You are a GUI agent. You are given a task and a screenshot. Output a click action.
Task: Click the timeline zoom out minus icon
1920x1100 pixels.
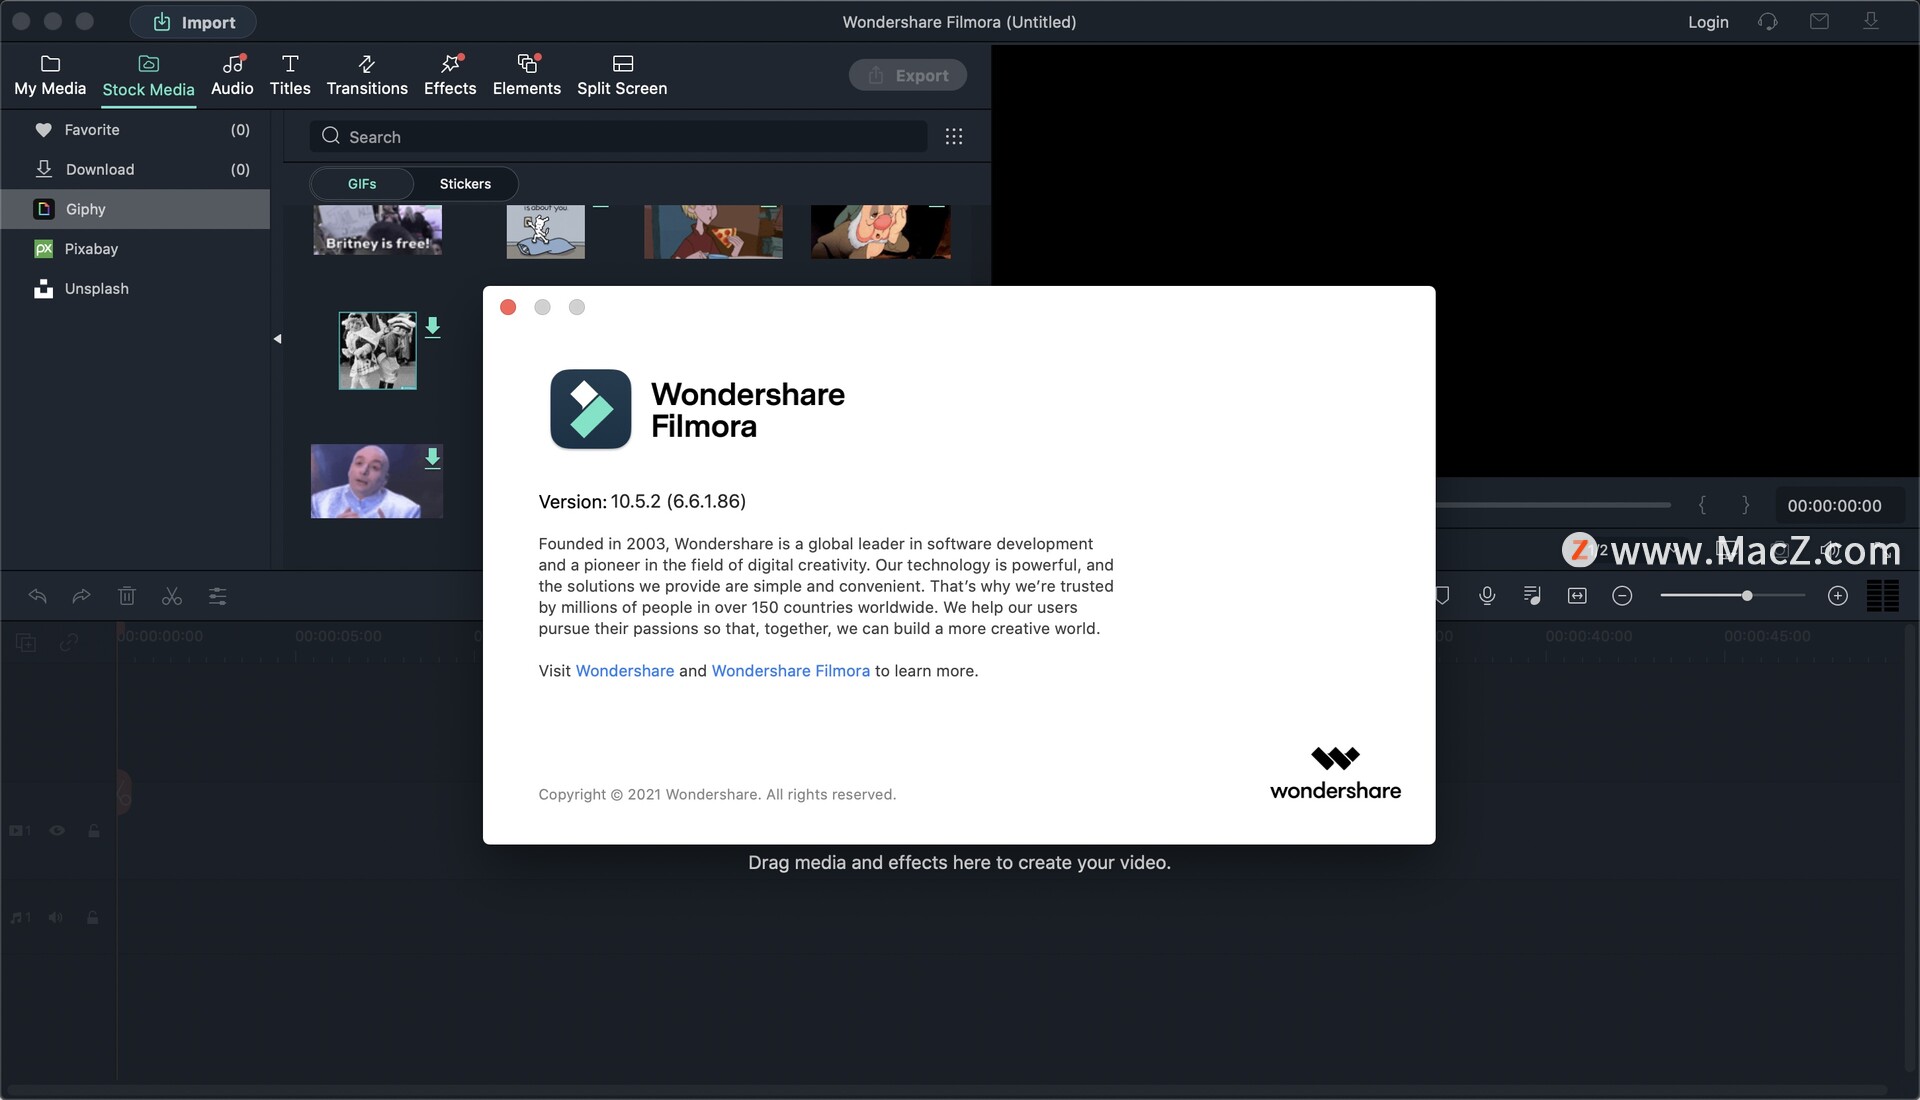(x=1622, y=596)
